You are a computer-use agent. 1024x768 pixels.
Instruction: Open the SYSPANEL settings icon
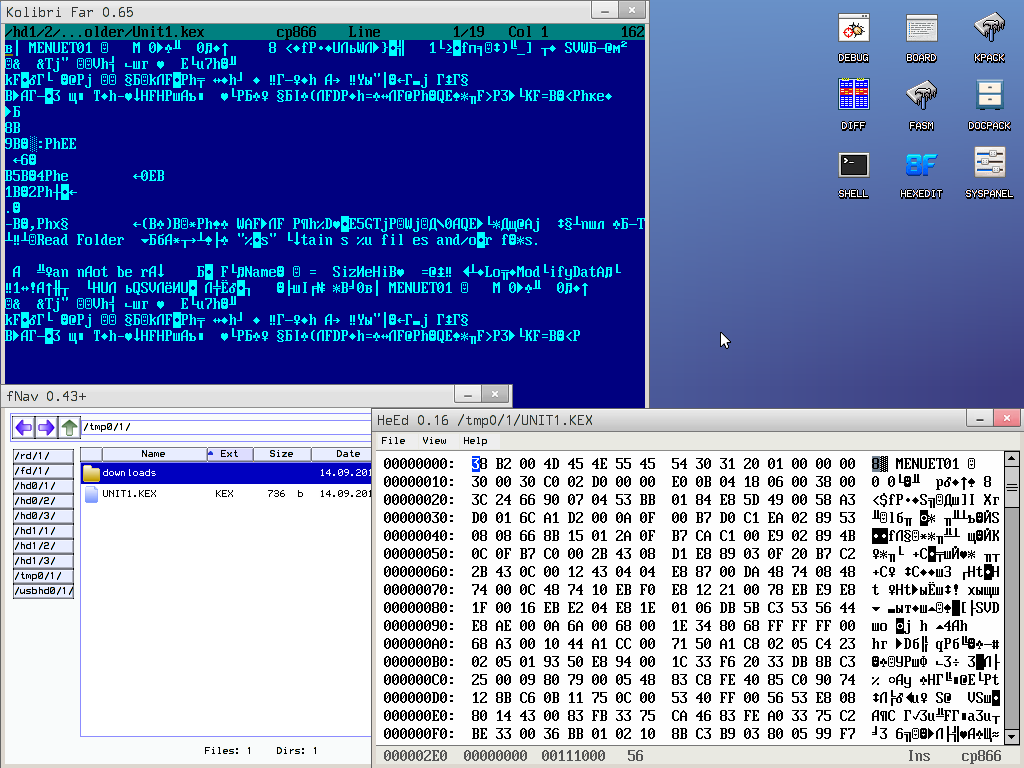tap(989, 168)
